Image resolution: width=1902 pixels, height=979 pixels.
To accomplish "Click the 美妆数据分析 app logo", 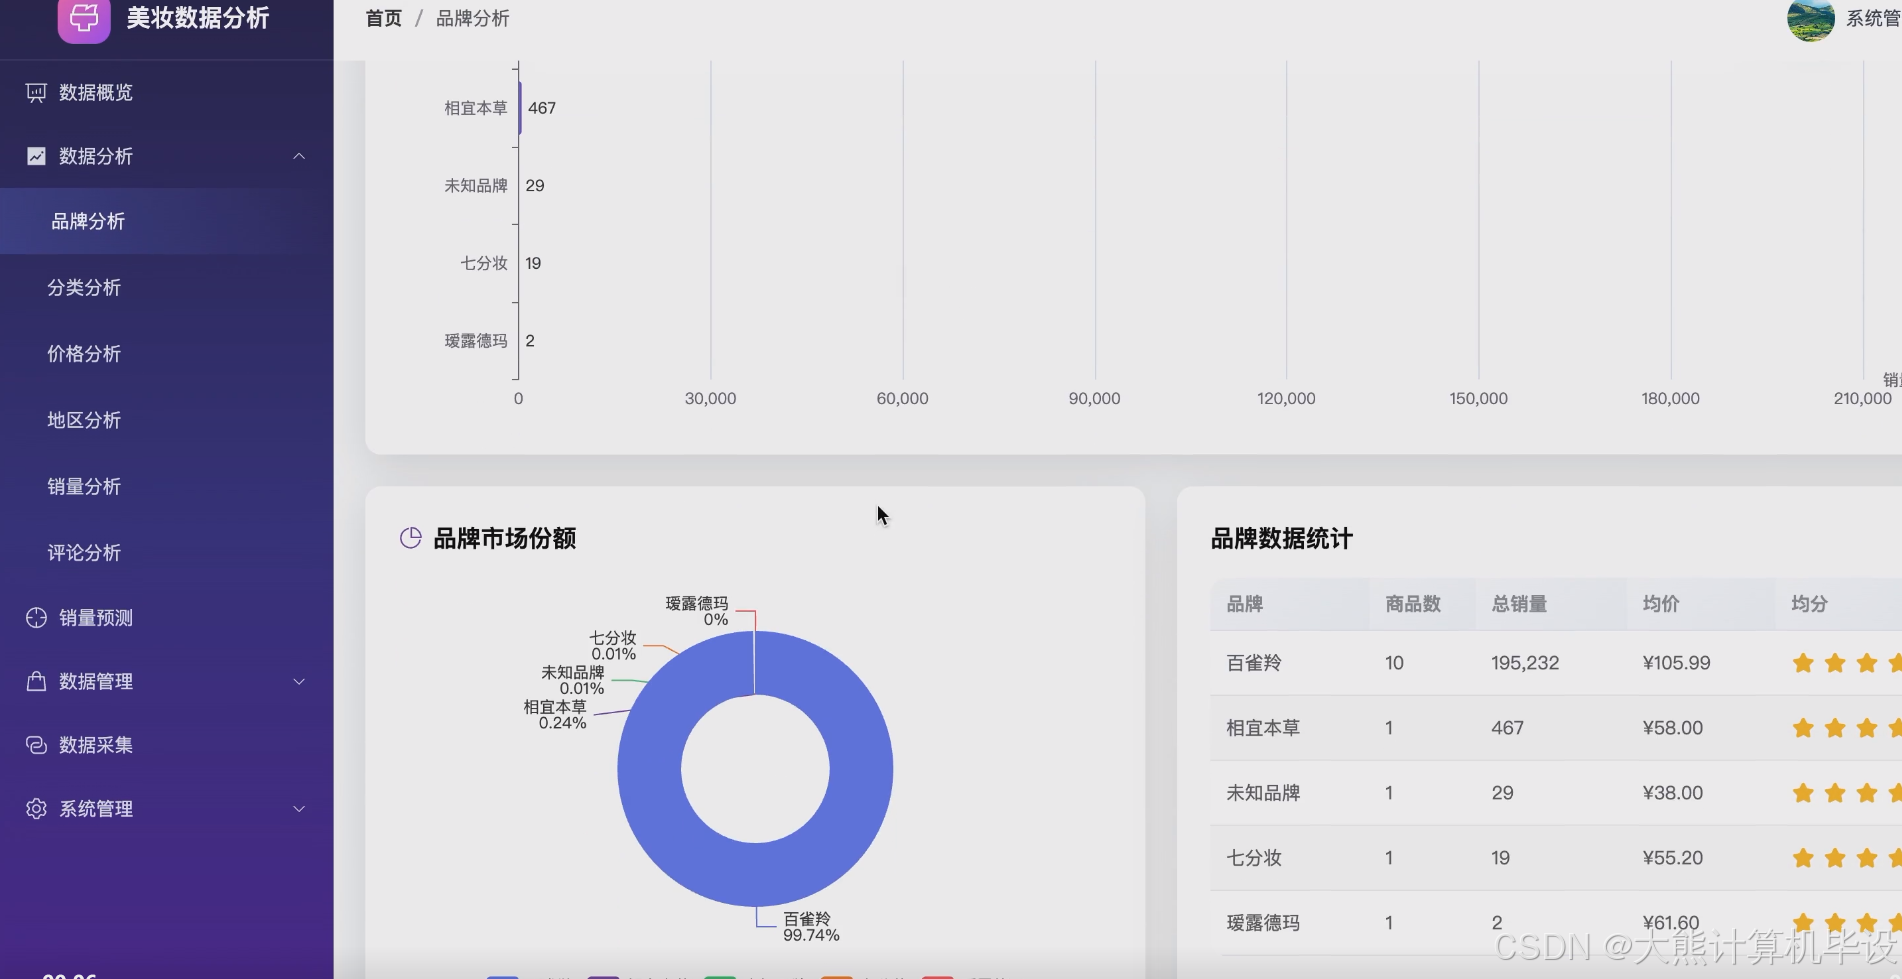I will point(85,19).
